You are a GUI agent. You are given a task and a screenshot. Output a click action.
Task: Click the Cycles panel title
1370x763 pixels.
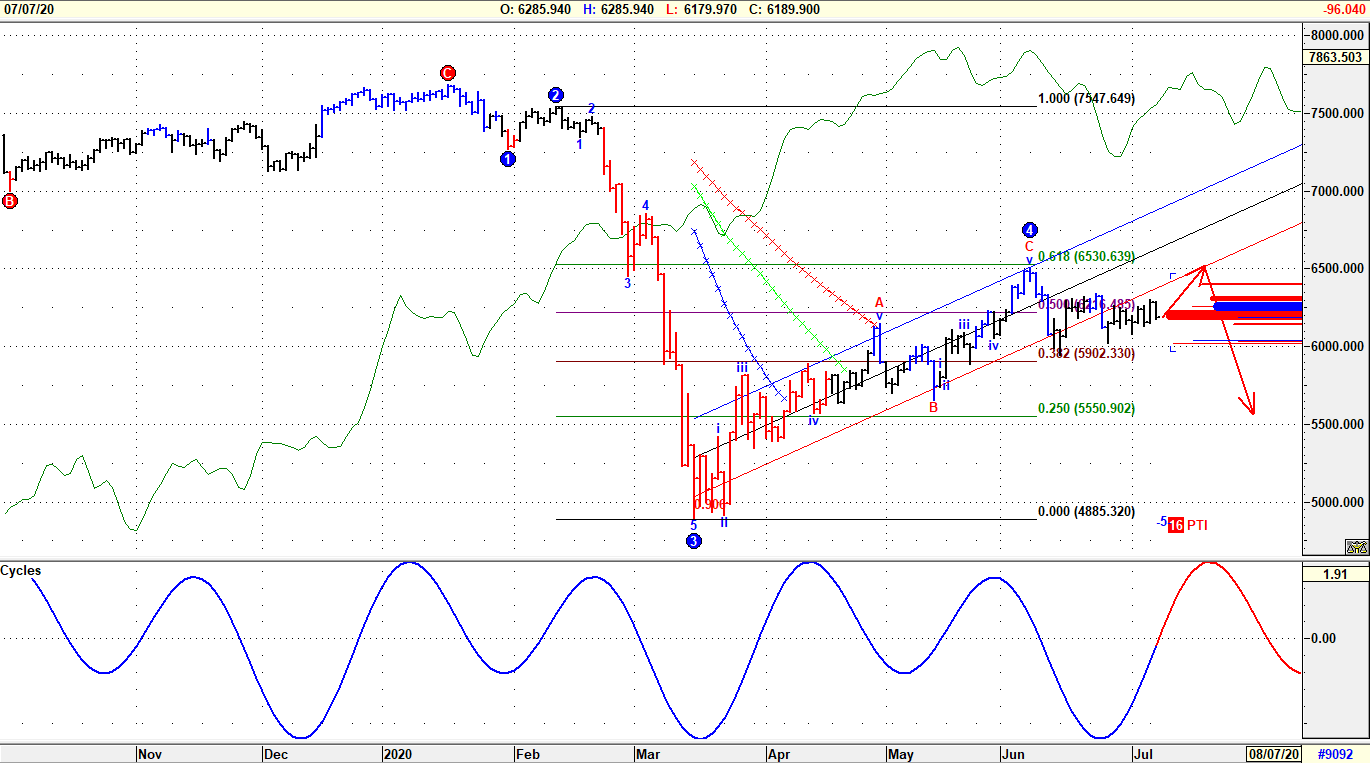[x=21, y=571]
